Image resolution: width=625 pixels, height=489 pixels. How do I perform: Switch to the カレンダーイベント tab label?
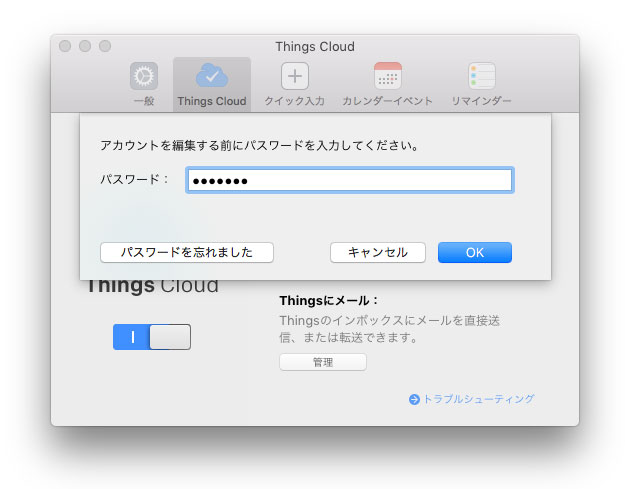click(x=387, y=101)
